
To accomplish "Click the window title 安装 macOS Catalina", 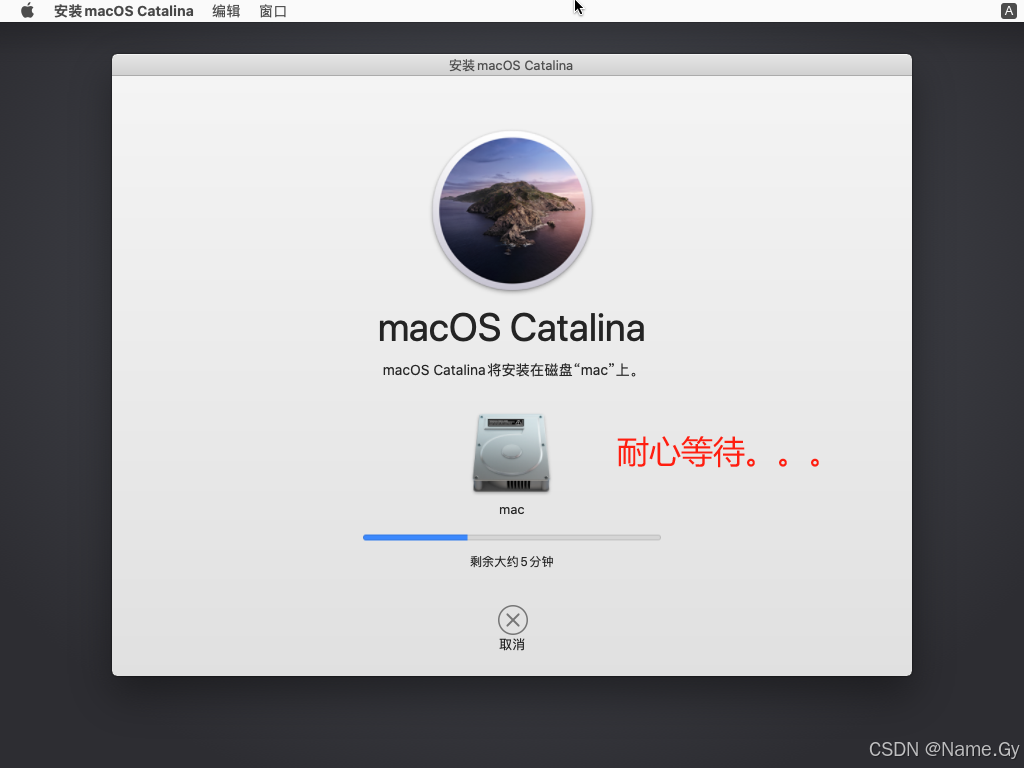I will [511, 65].
